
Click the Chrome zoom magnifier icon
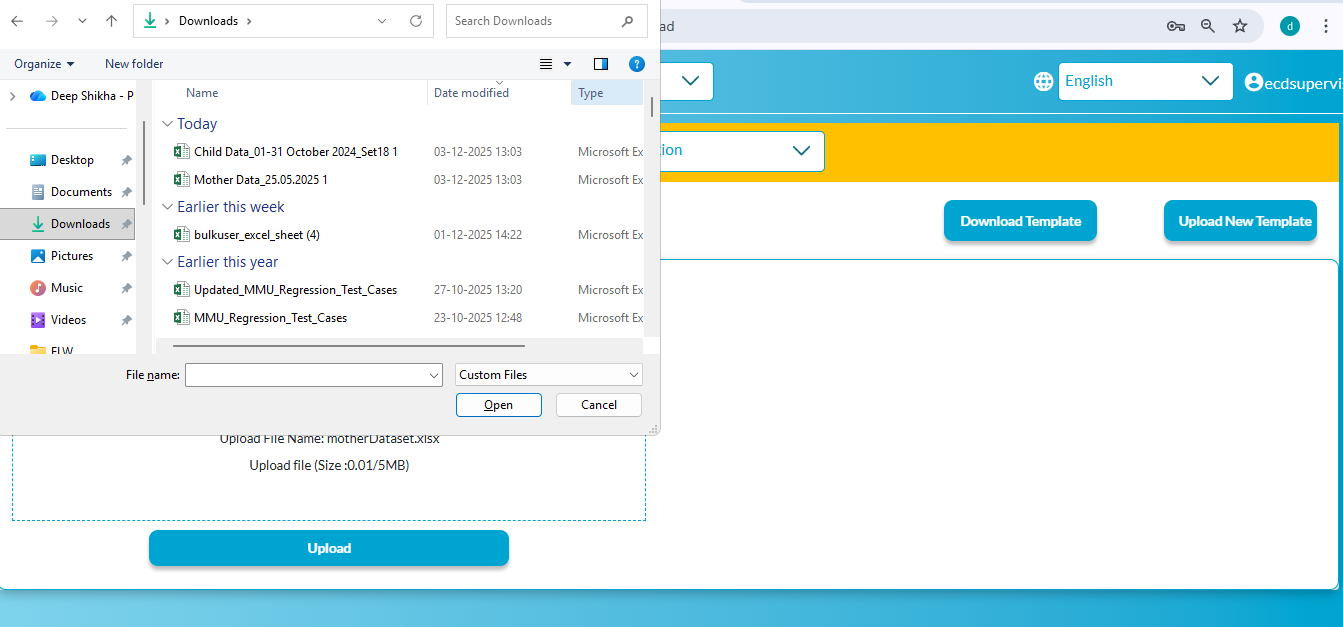coord(1208,26)
